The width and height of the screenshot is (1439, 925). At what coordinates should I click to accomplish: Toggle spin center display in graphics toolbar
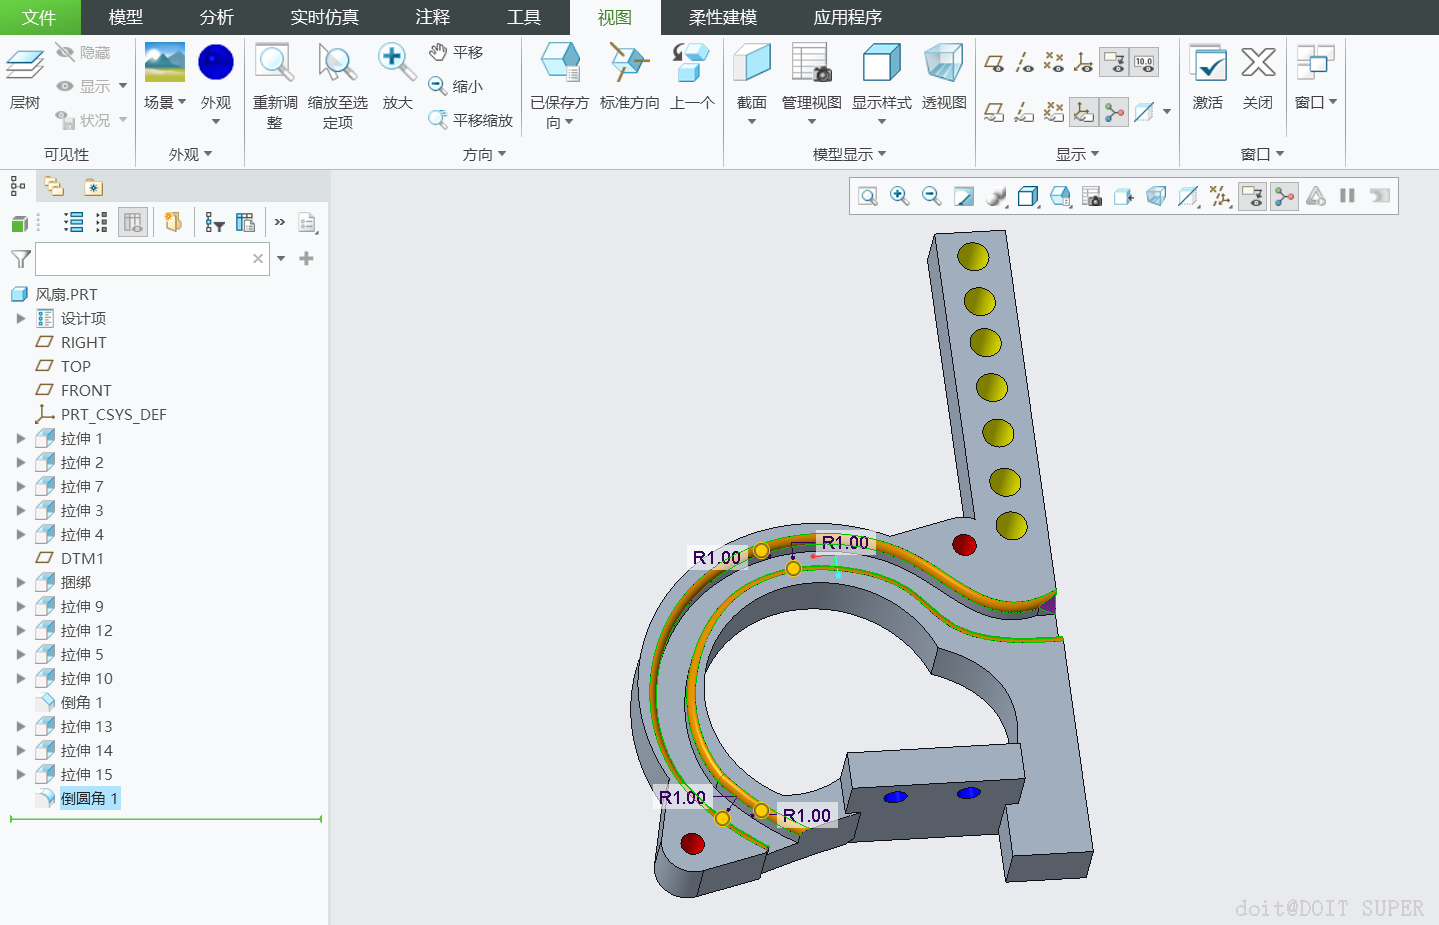(1284, 197)
